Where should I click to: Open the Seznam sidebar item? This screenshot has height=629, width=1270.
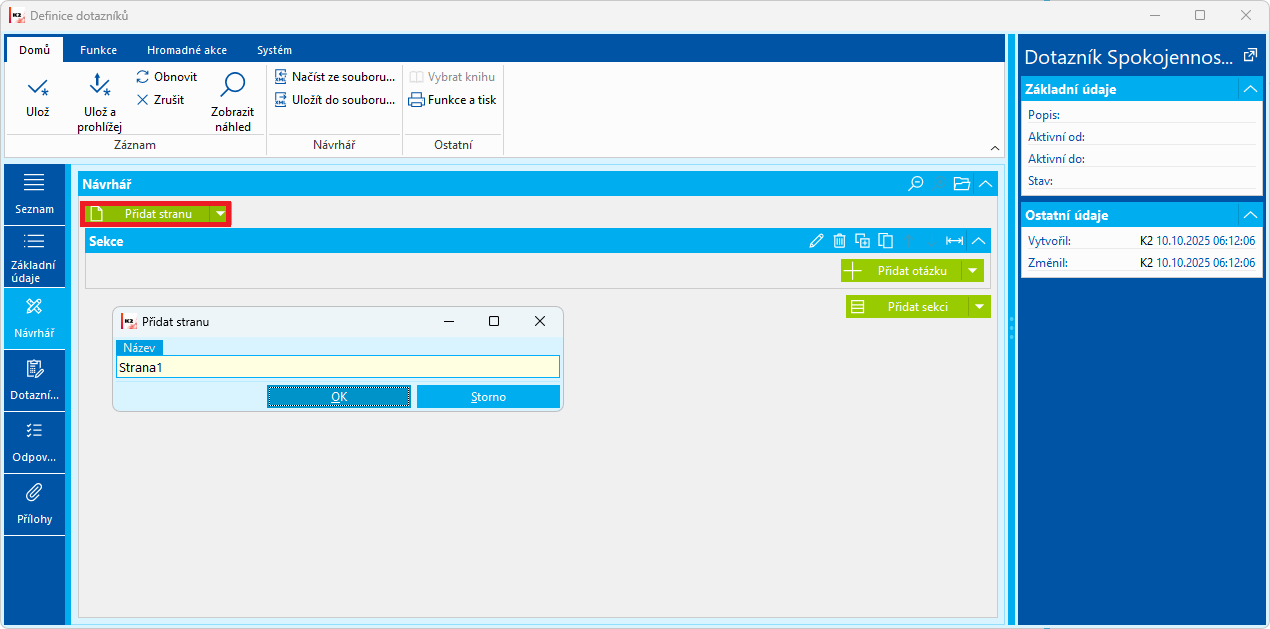35,194
